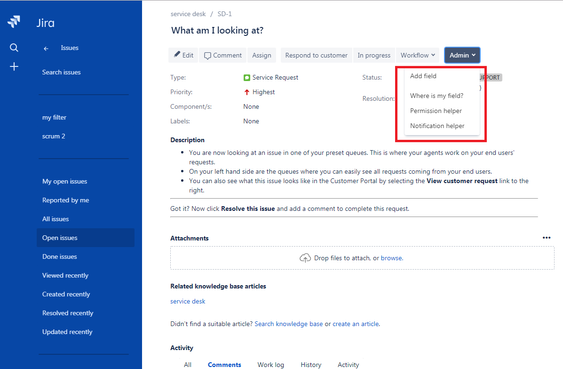Select Updated recently filter
This screenshot has width=563, height=369.
coord(67,332)
